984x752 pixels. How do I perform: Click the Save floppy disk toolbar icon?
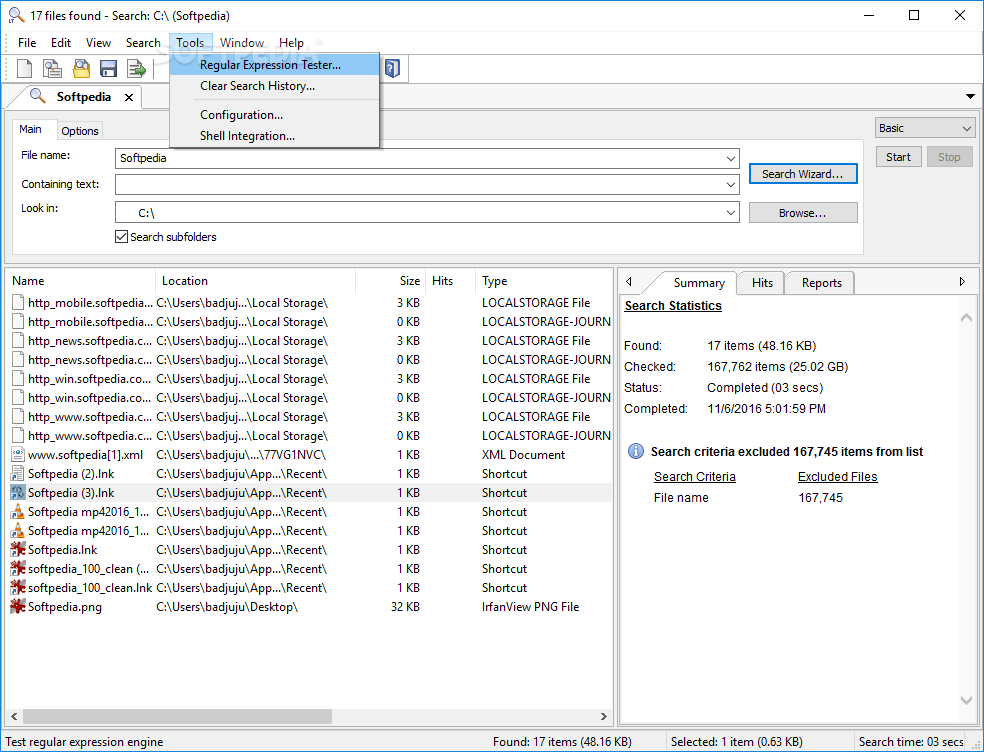coord(109,68)
